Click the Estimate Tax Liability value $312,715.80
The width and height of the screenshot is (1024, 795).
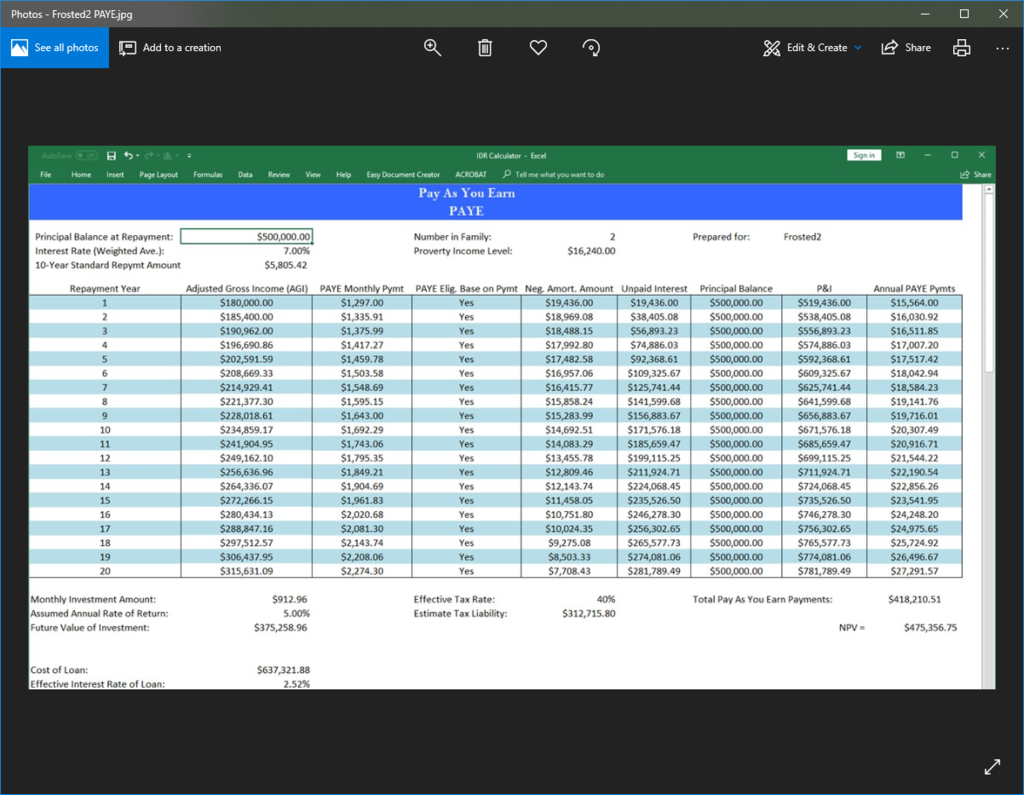point(588,613)
